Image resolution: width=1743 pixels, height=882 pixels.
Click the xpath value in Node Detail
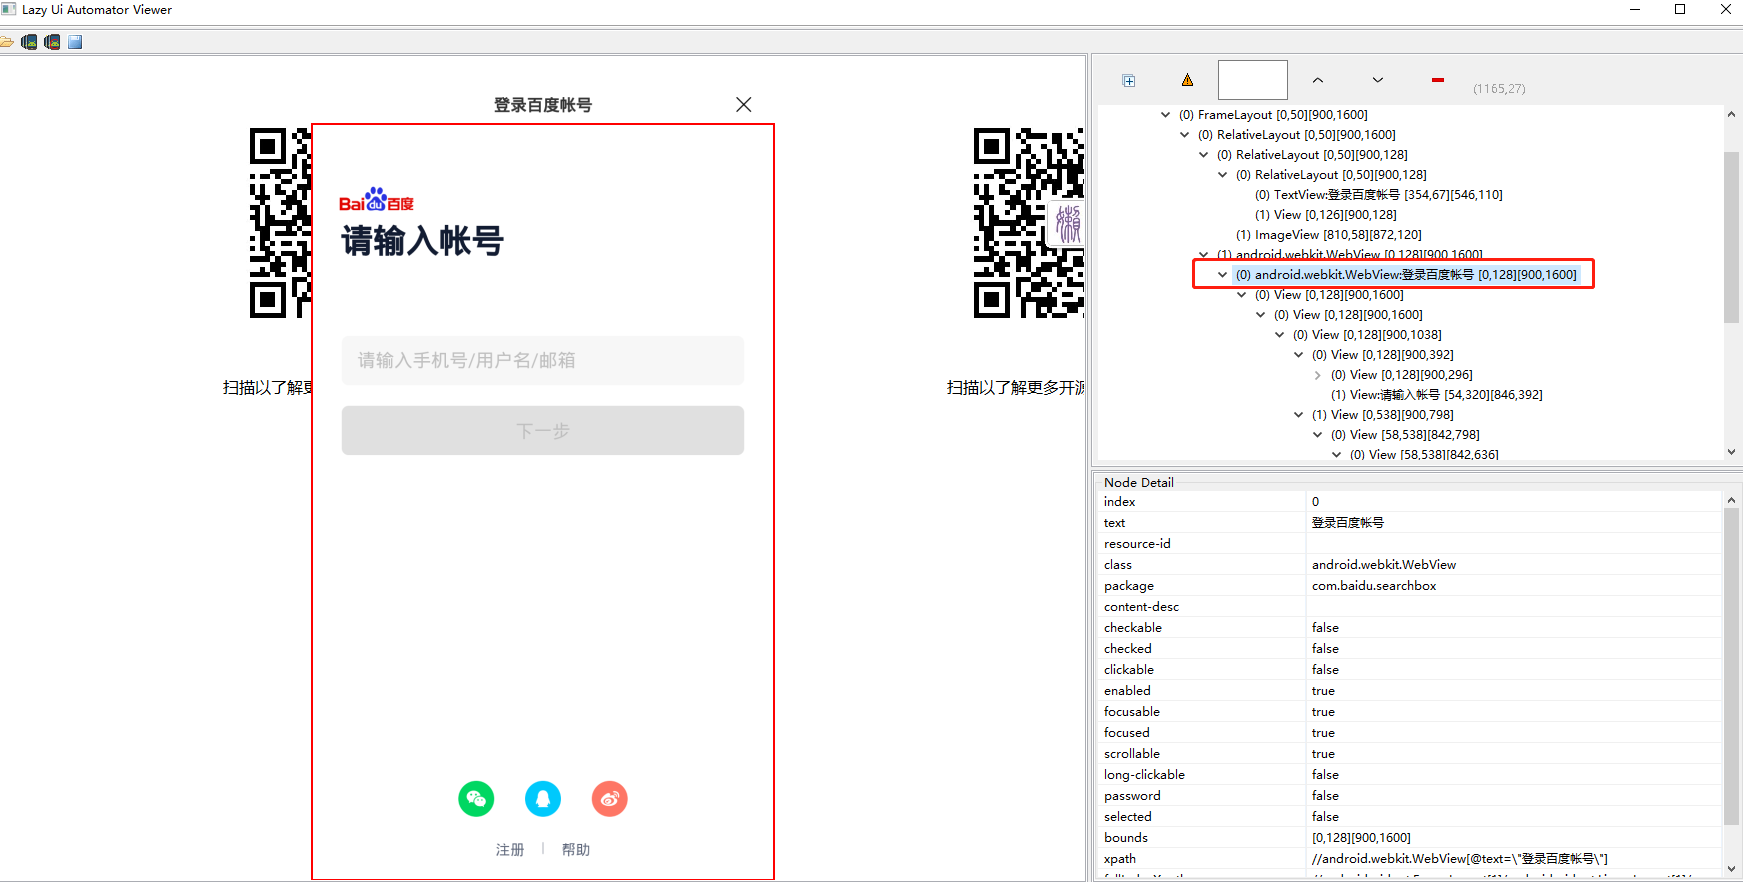click(x=1460, y=859)
